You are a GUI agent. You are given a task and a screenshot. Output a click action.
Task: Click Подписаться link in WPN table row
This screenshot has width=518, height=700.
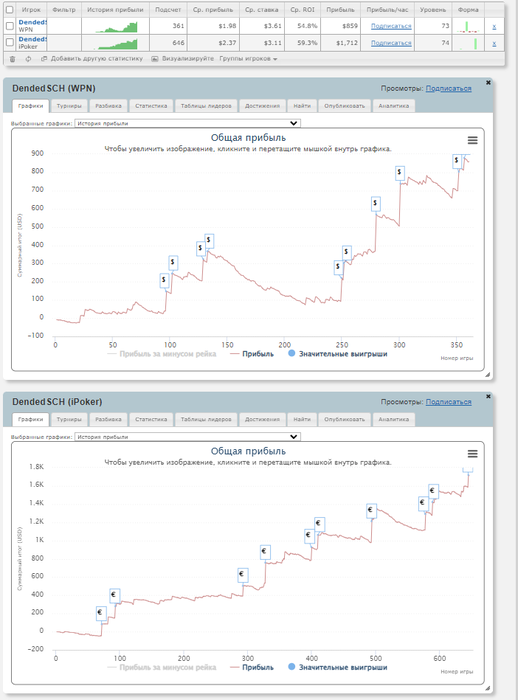(x=391, y=26)
